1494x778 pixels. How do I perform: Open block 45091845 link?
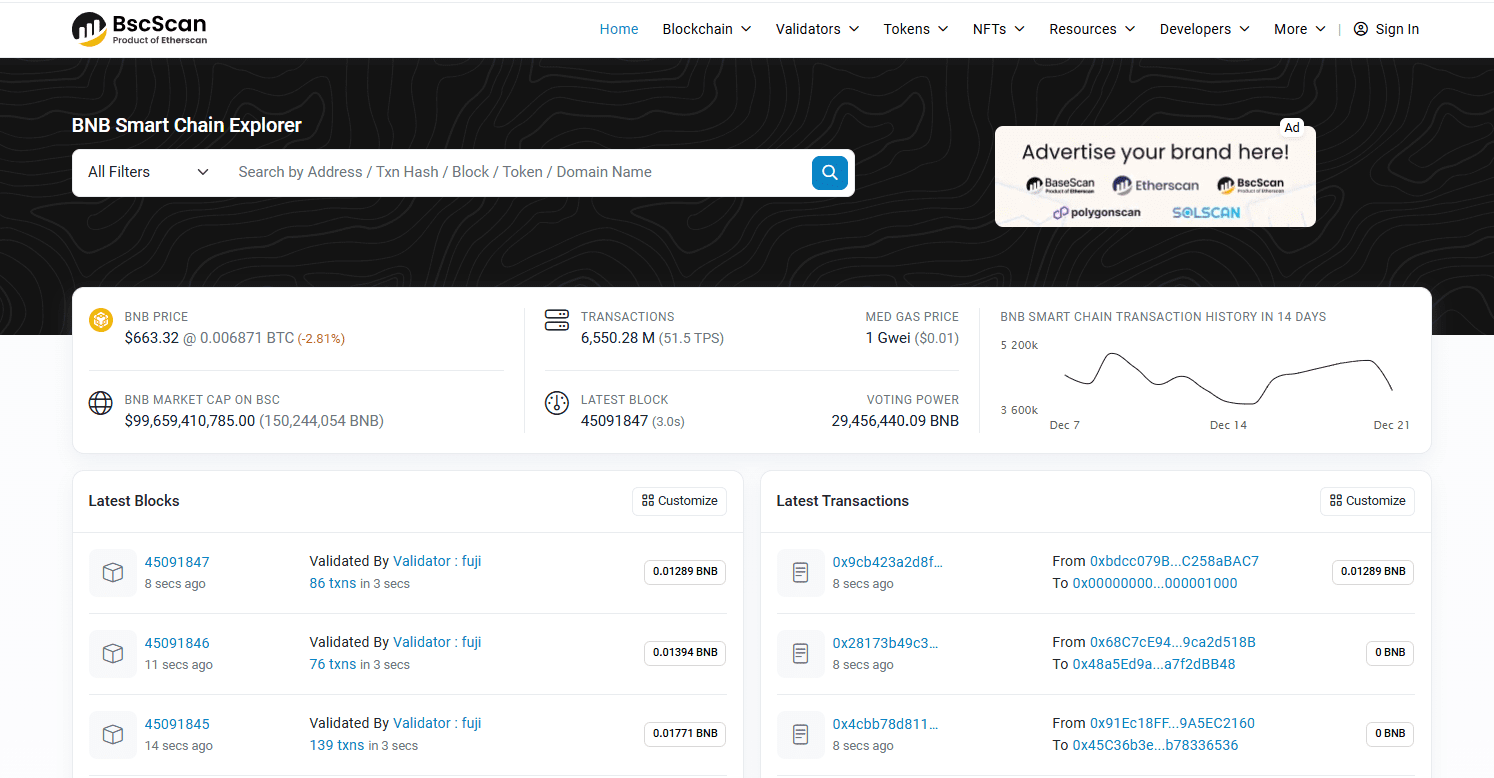pyautogui.click(x=177, y=724)
